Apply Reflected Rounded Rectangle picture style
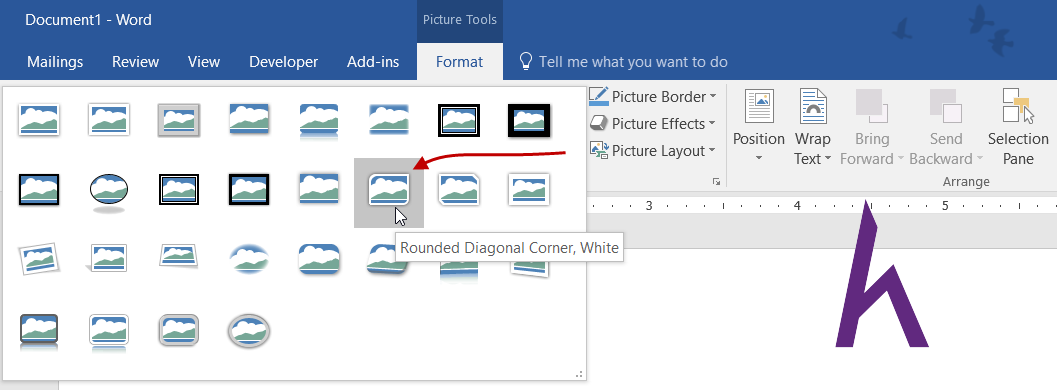Viewport: 1057px width, 390px height. [319, 120]
